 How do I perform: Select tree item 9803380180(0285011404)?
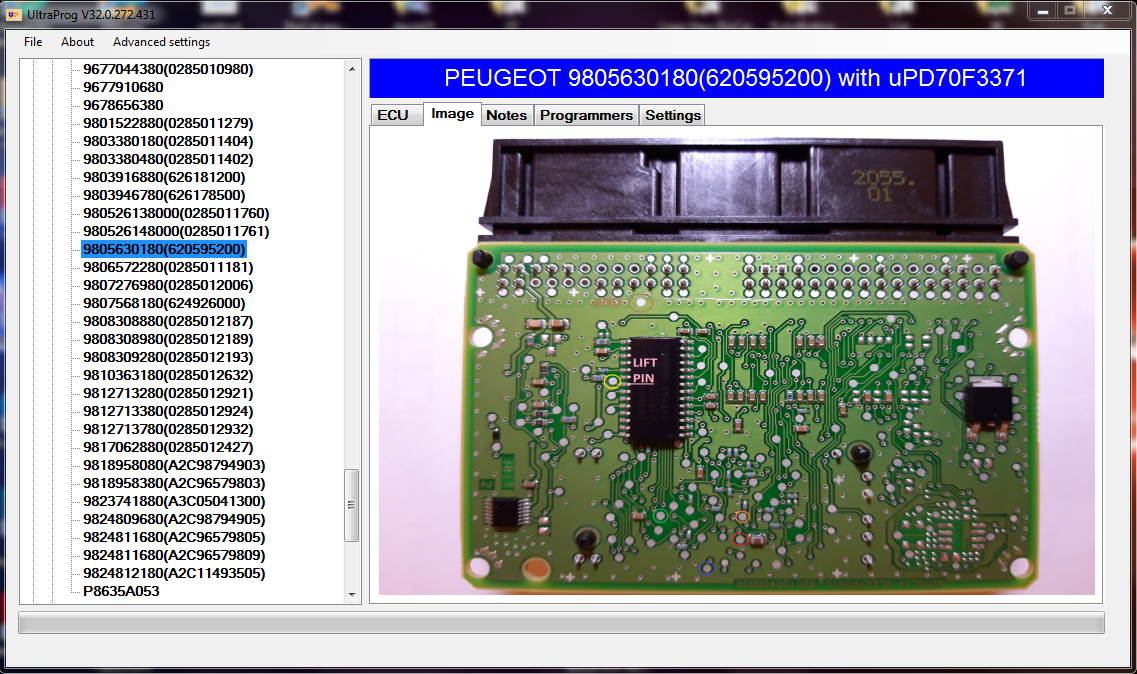[x=168, y=141]
